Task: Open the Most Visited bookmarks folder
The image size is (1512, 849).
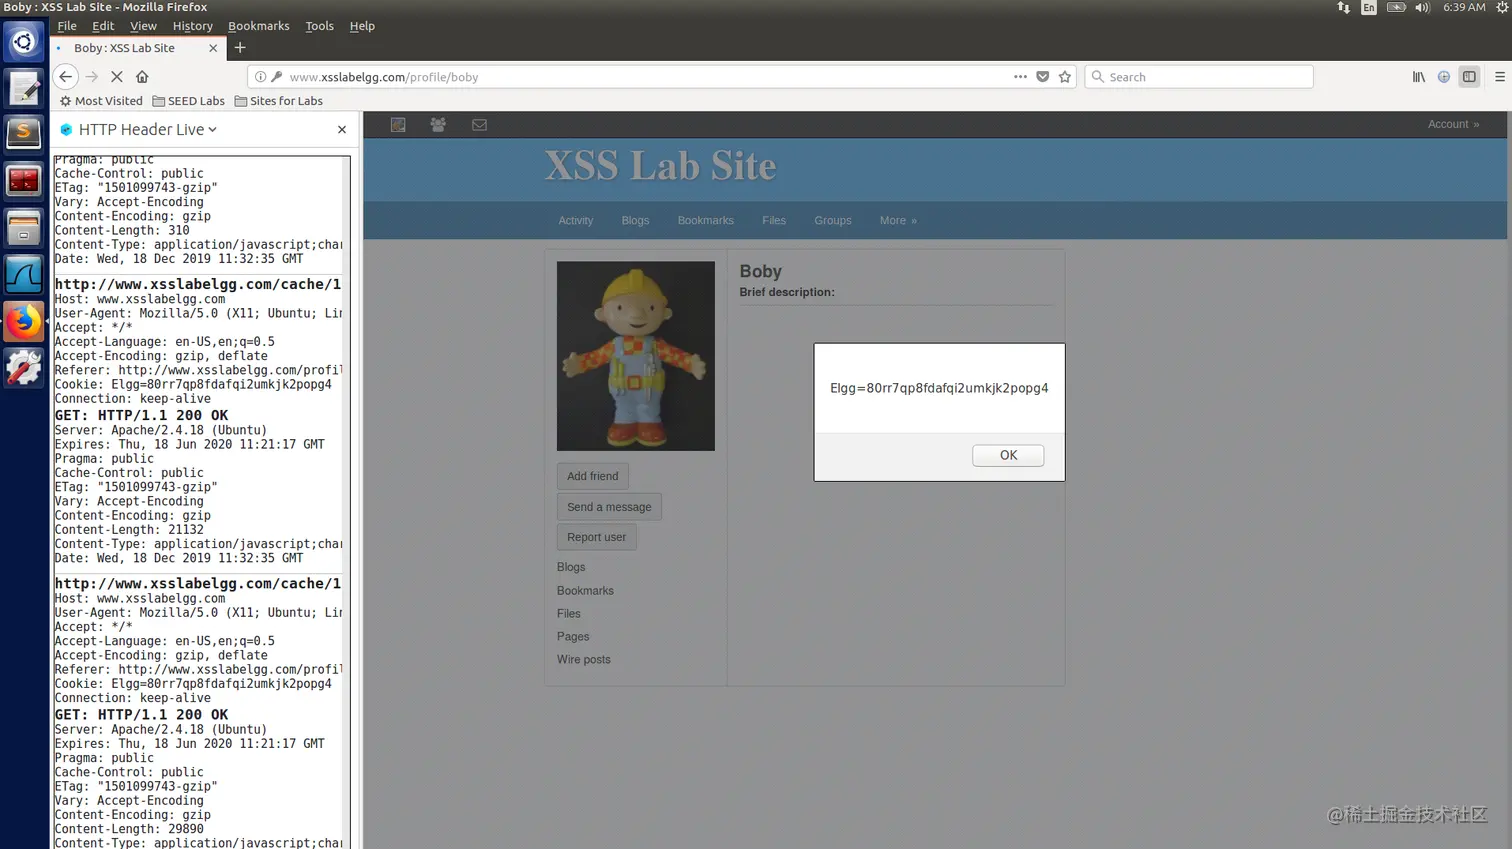Action: [x=101, y=101]
